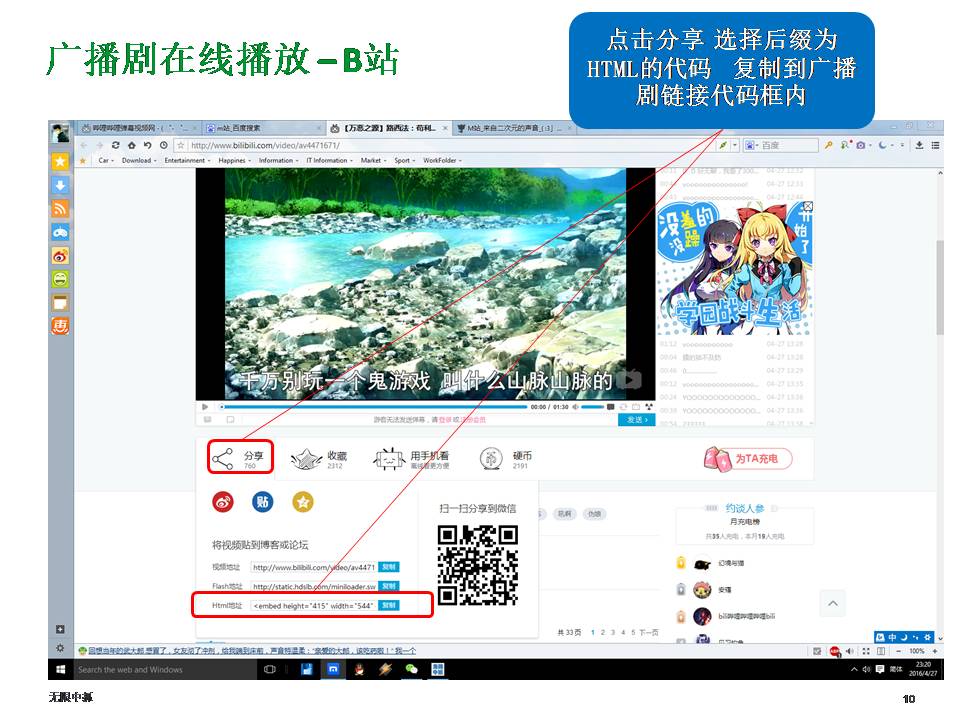Toggle widescreen icon in player
The width and height of the screenshot is (960, 720).
tap(636, 407)
